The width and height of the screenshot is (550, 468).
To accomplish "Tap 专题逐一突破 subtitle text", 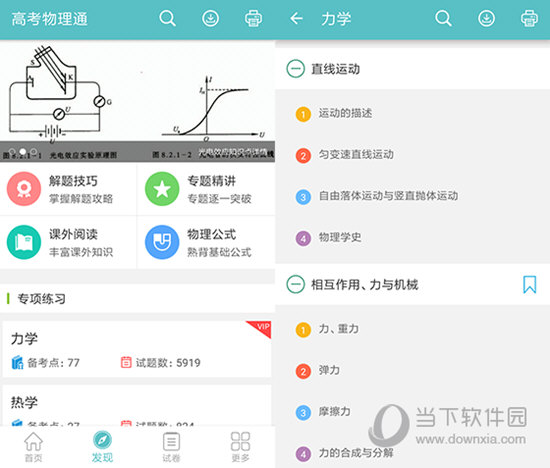I will tap(219, 199).
